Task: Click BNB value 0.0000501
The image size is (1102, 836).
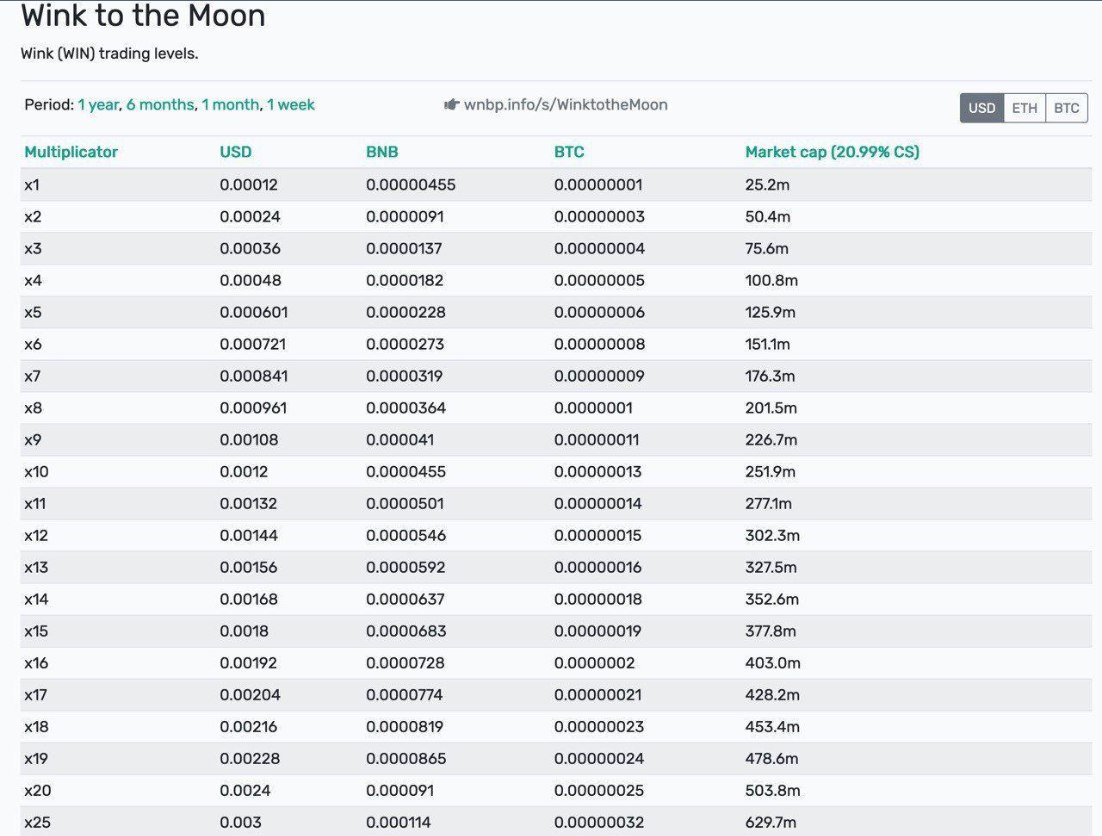Action: coord(405,504)
